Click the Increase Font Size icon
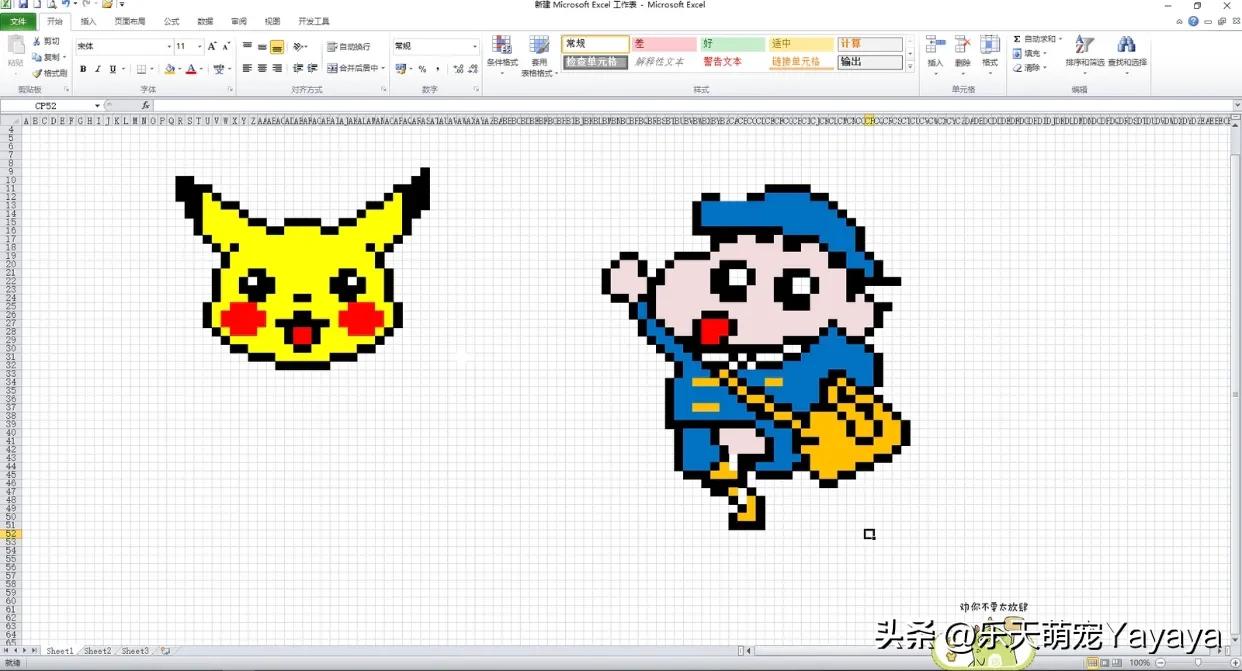This screenshot has width=1242, height=671. (212, 46)
